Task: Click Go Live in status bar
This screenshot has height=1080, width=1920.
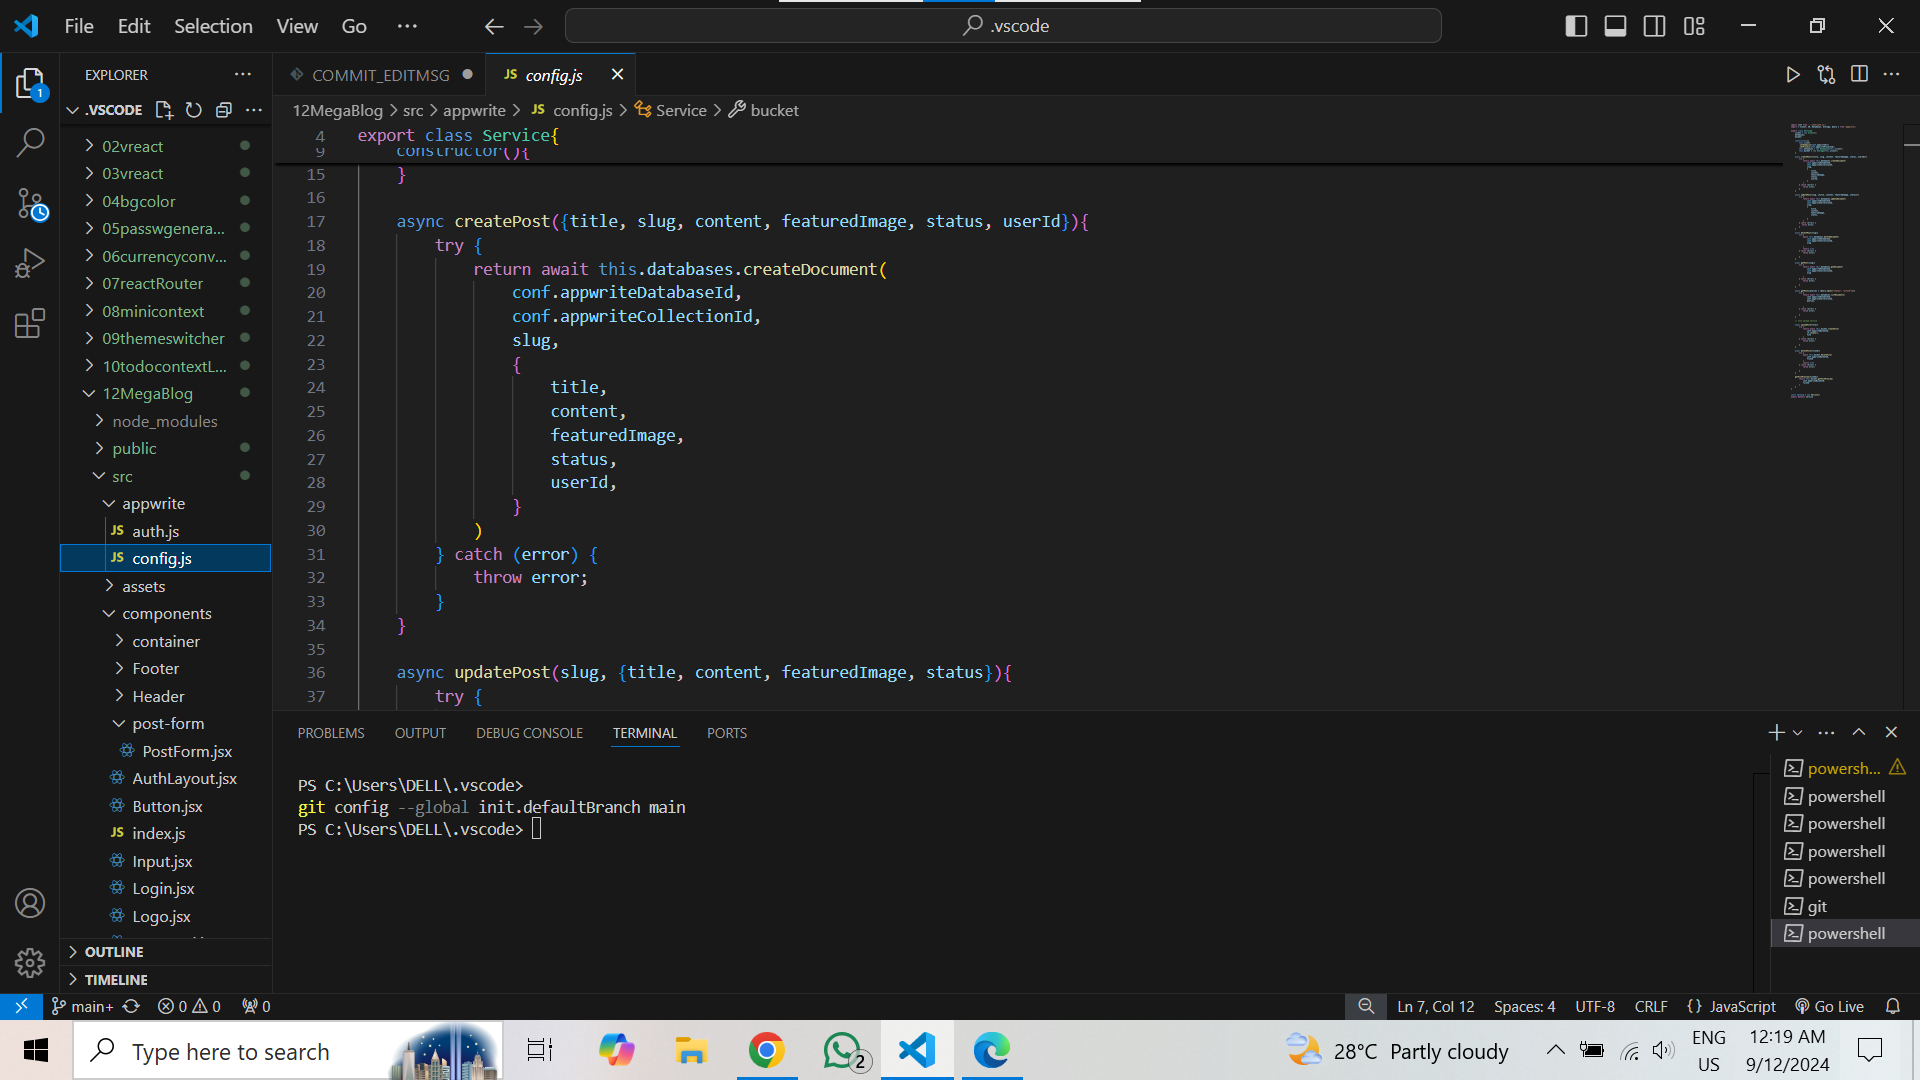Action: (x=1829, y=1006)
